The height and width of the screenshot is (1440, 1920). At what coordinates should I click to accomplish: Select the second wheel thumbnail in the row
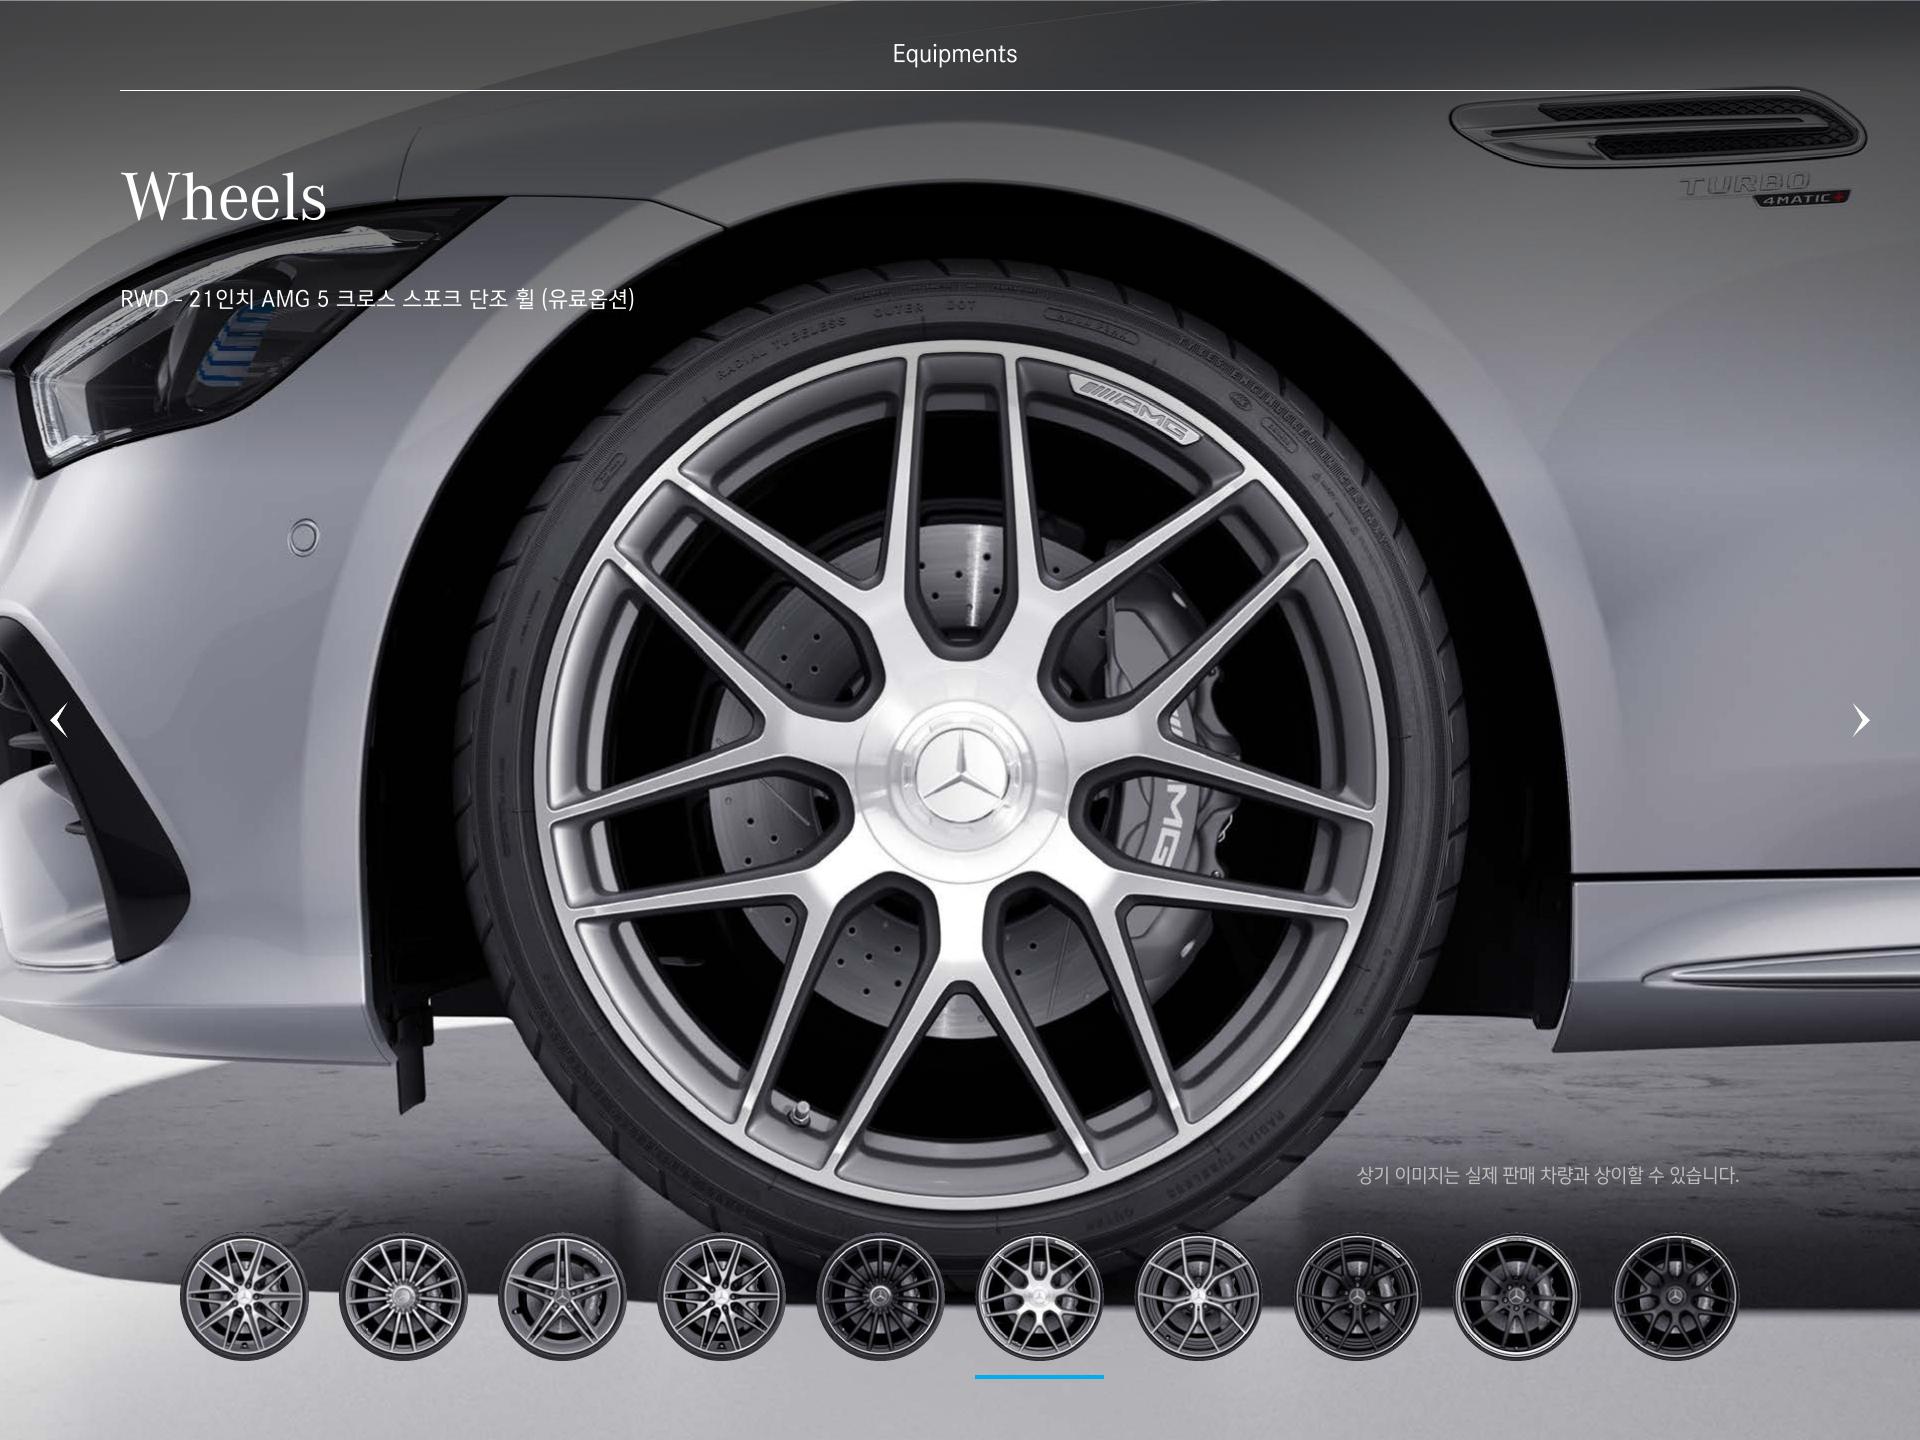(403, 1297)
